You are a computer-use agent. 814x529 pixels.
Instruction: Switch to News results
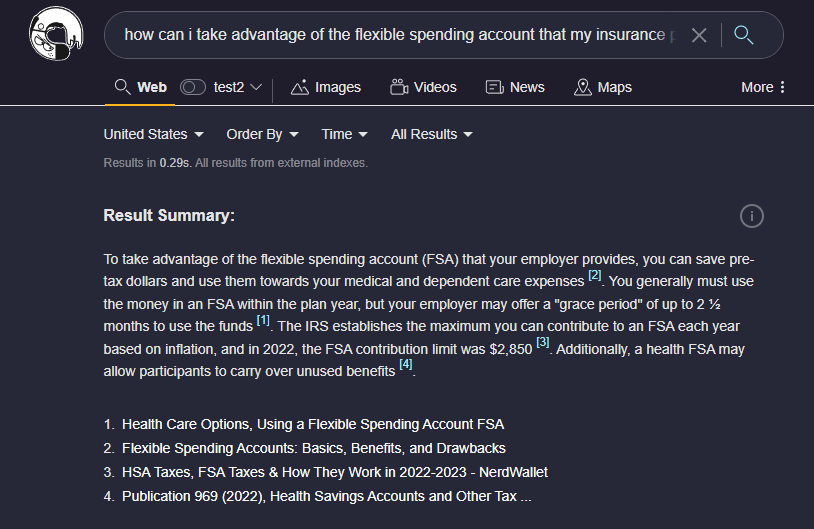[515, 87]
